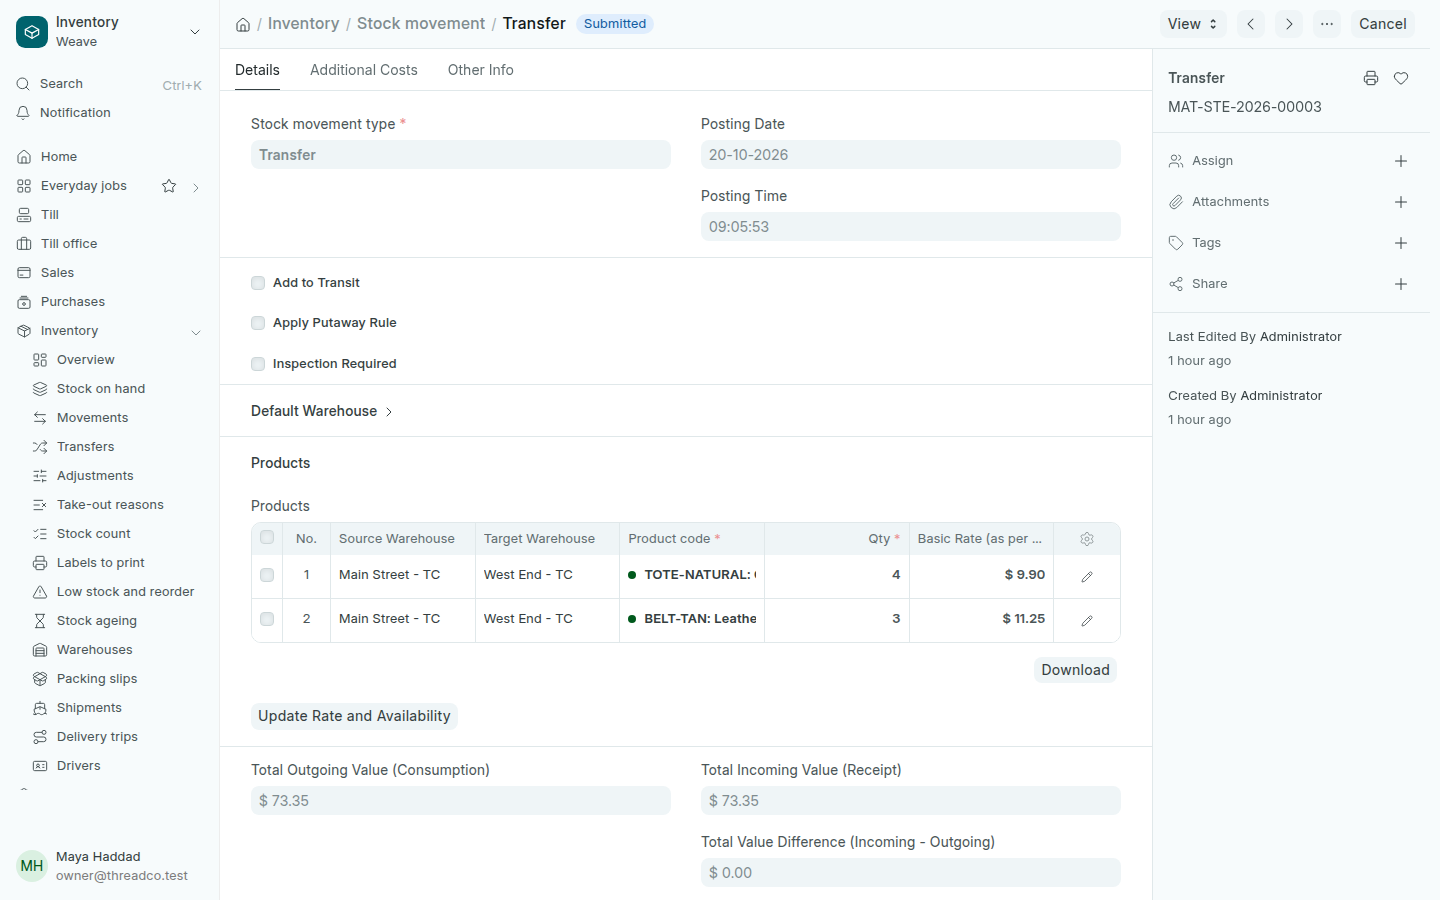The width and height of the screenshot is (1440, 900).
Task: Open the products table settings gear
Action: 1087,539
